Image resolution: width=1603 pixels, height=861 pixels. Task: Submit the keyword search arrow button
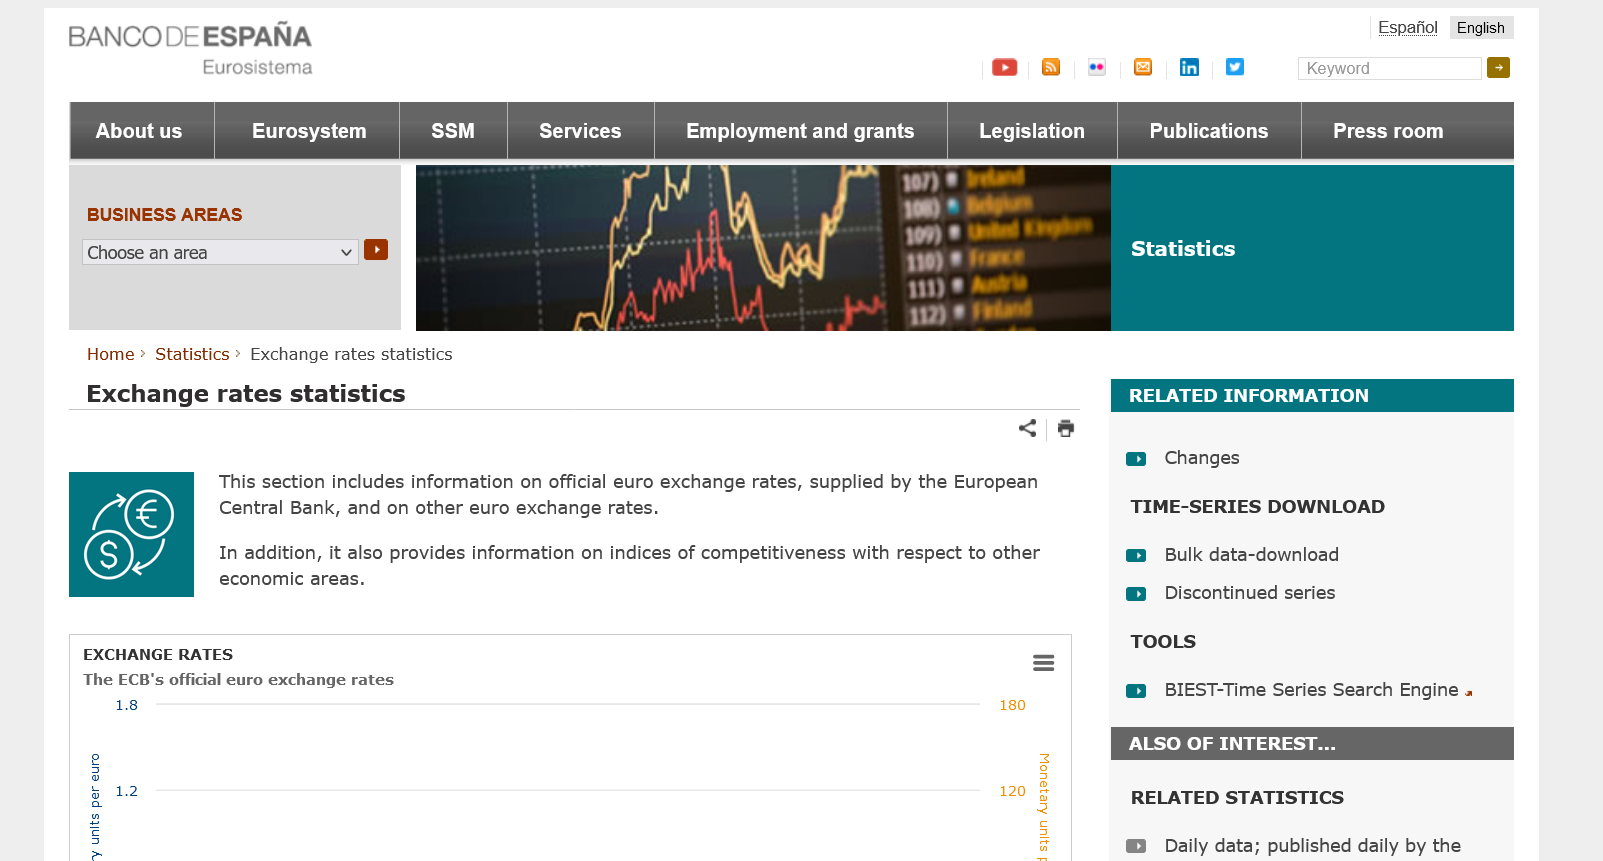tap(1498, 68)
